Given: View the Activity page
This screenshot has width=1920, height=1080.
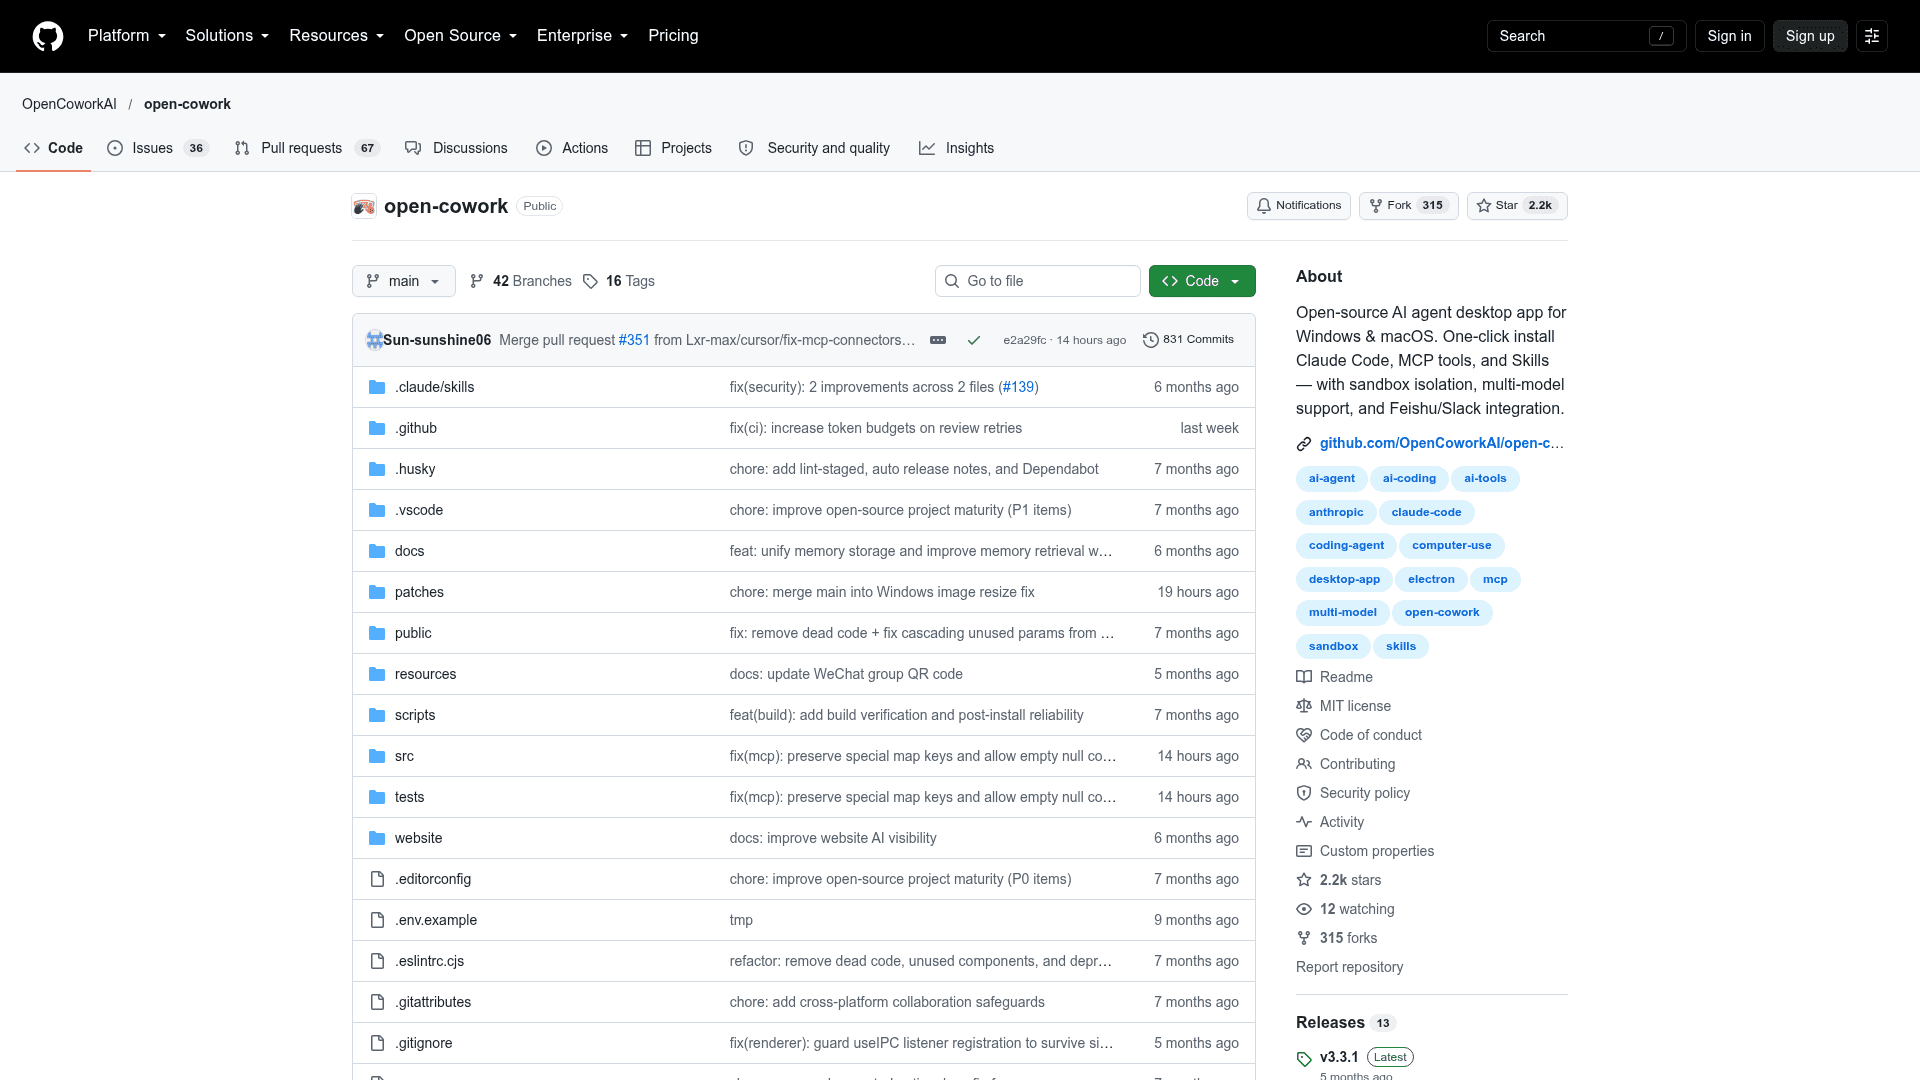Looking at the screenshot, I should [x=1330, y=822].
